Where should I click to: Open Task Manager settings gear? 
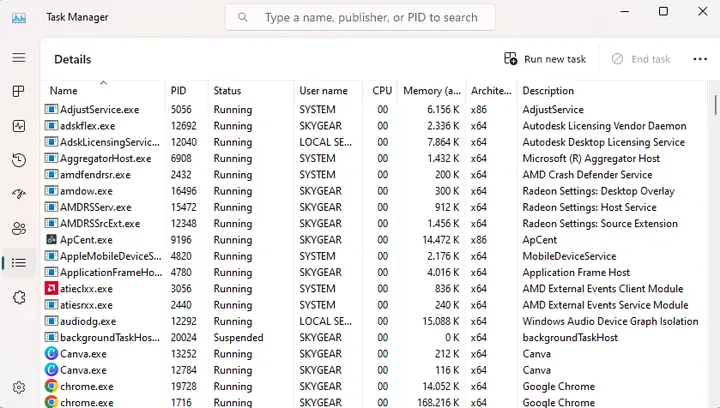tap(19, 387)
